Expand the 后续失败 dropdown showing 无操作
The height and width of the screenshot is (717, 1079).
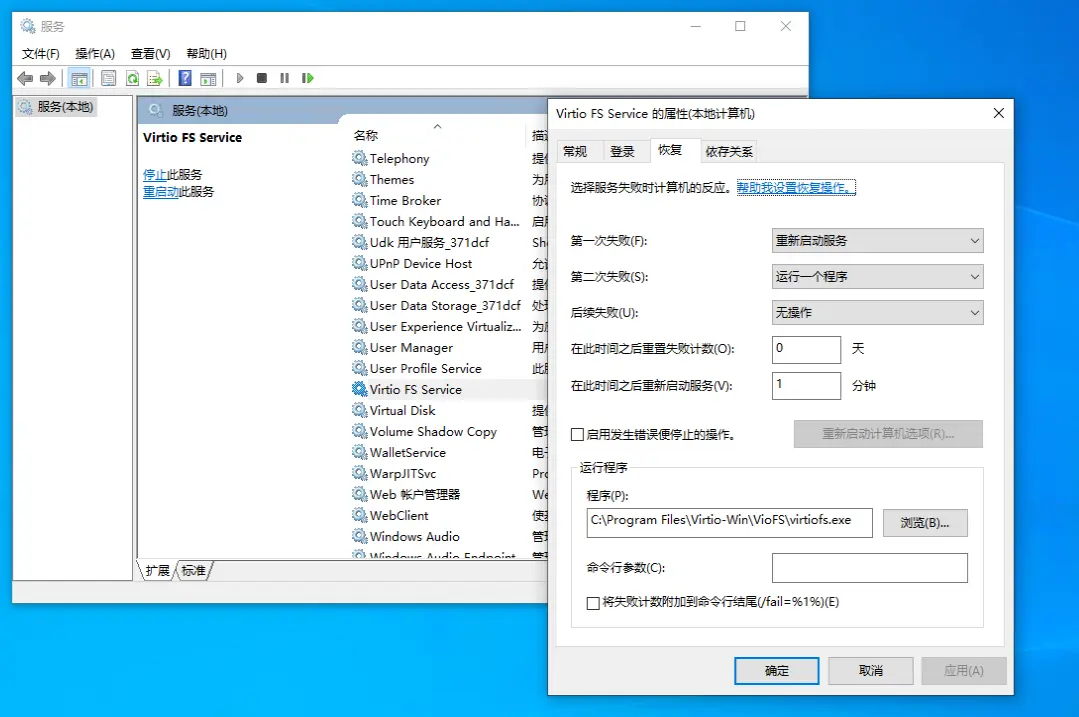pyautogui.click(x=972, y=312)
